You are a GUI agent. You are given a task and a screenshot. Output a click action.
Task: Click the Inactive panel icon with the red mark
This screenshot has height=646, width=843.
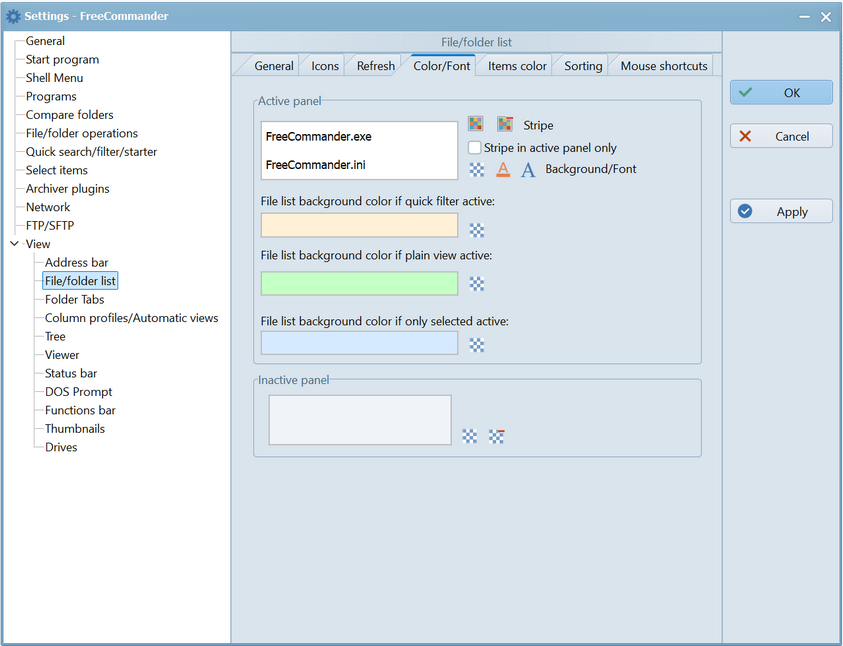[x=496, y=436]
